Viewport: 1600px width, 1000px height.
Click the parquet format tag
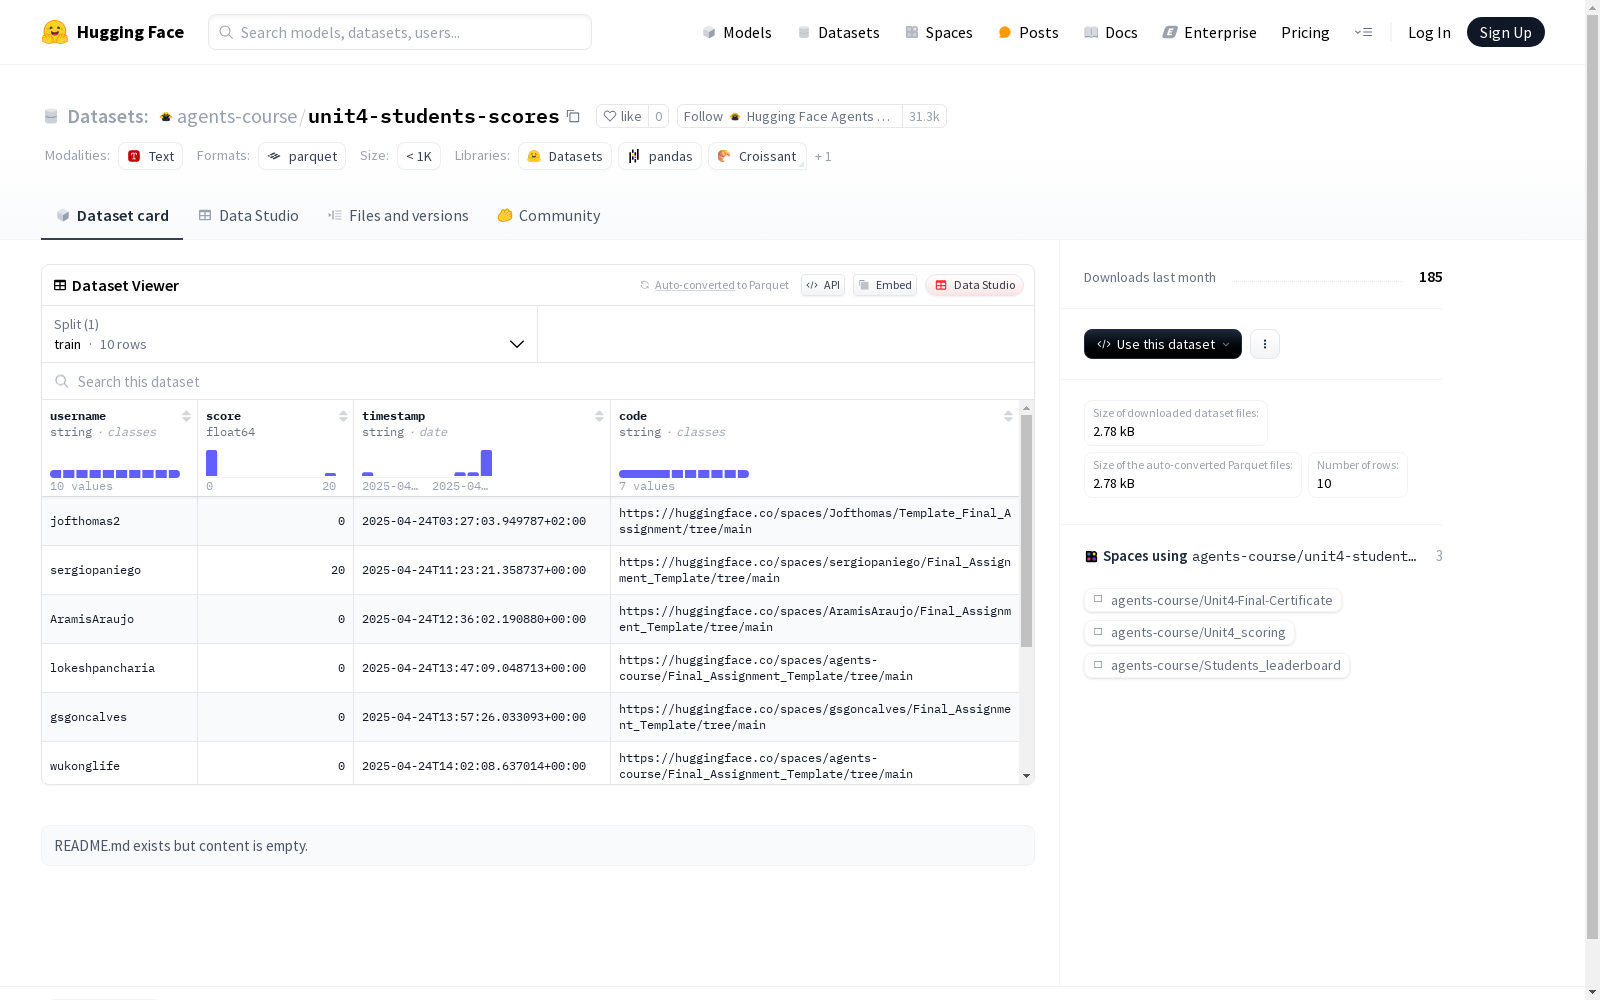coord(302,156)
